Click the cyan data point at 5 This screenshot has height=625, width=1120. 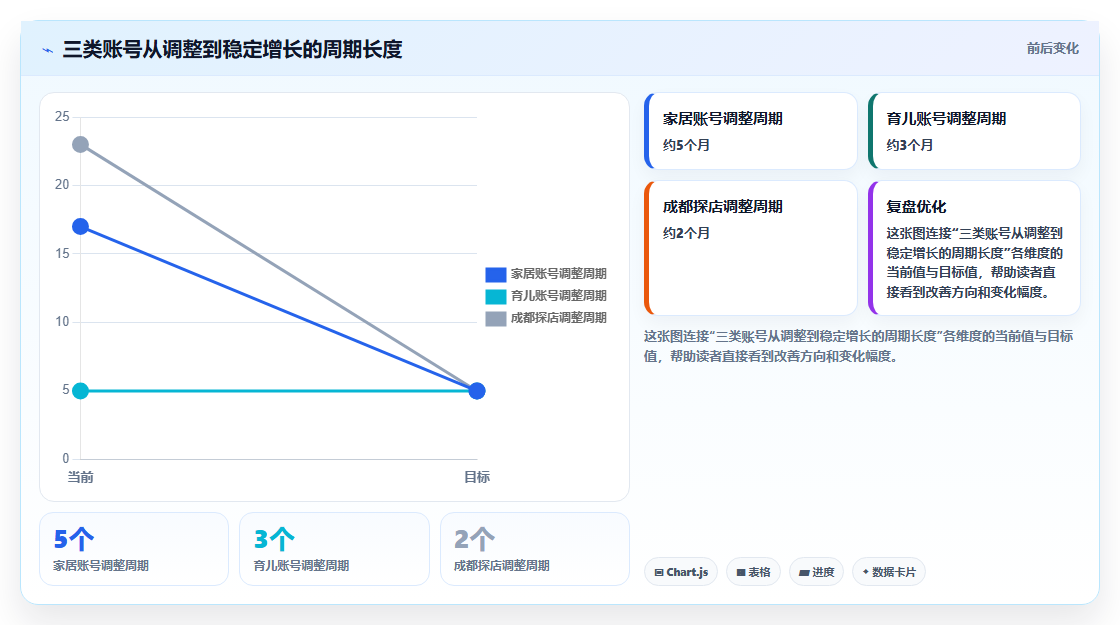click(81, 391)
